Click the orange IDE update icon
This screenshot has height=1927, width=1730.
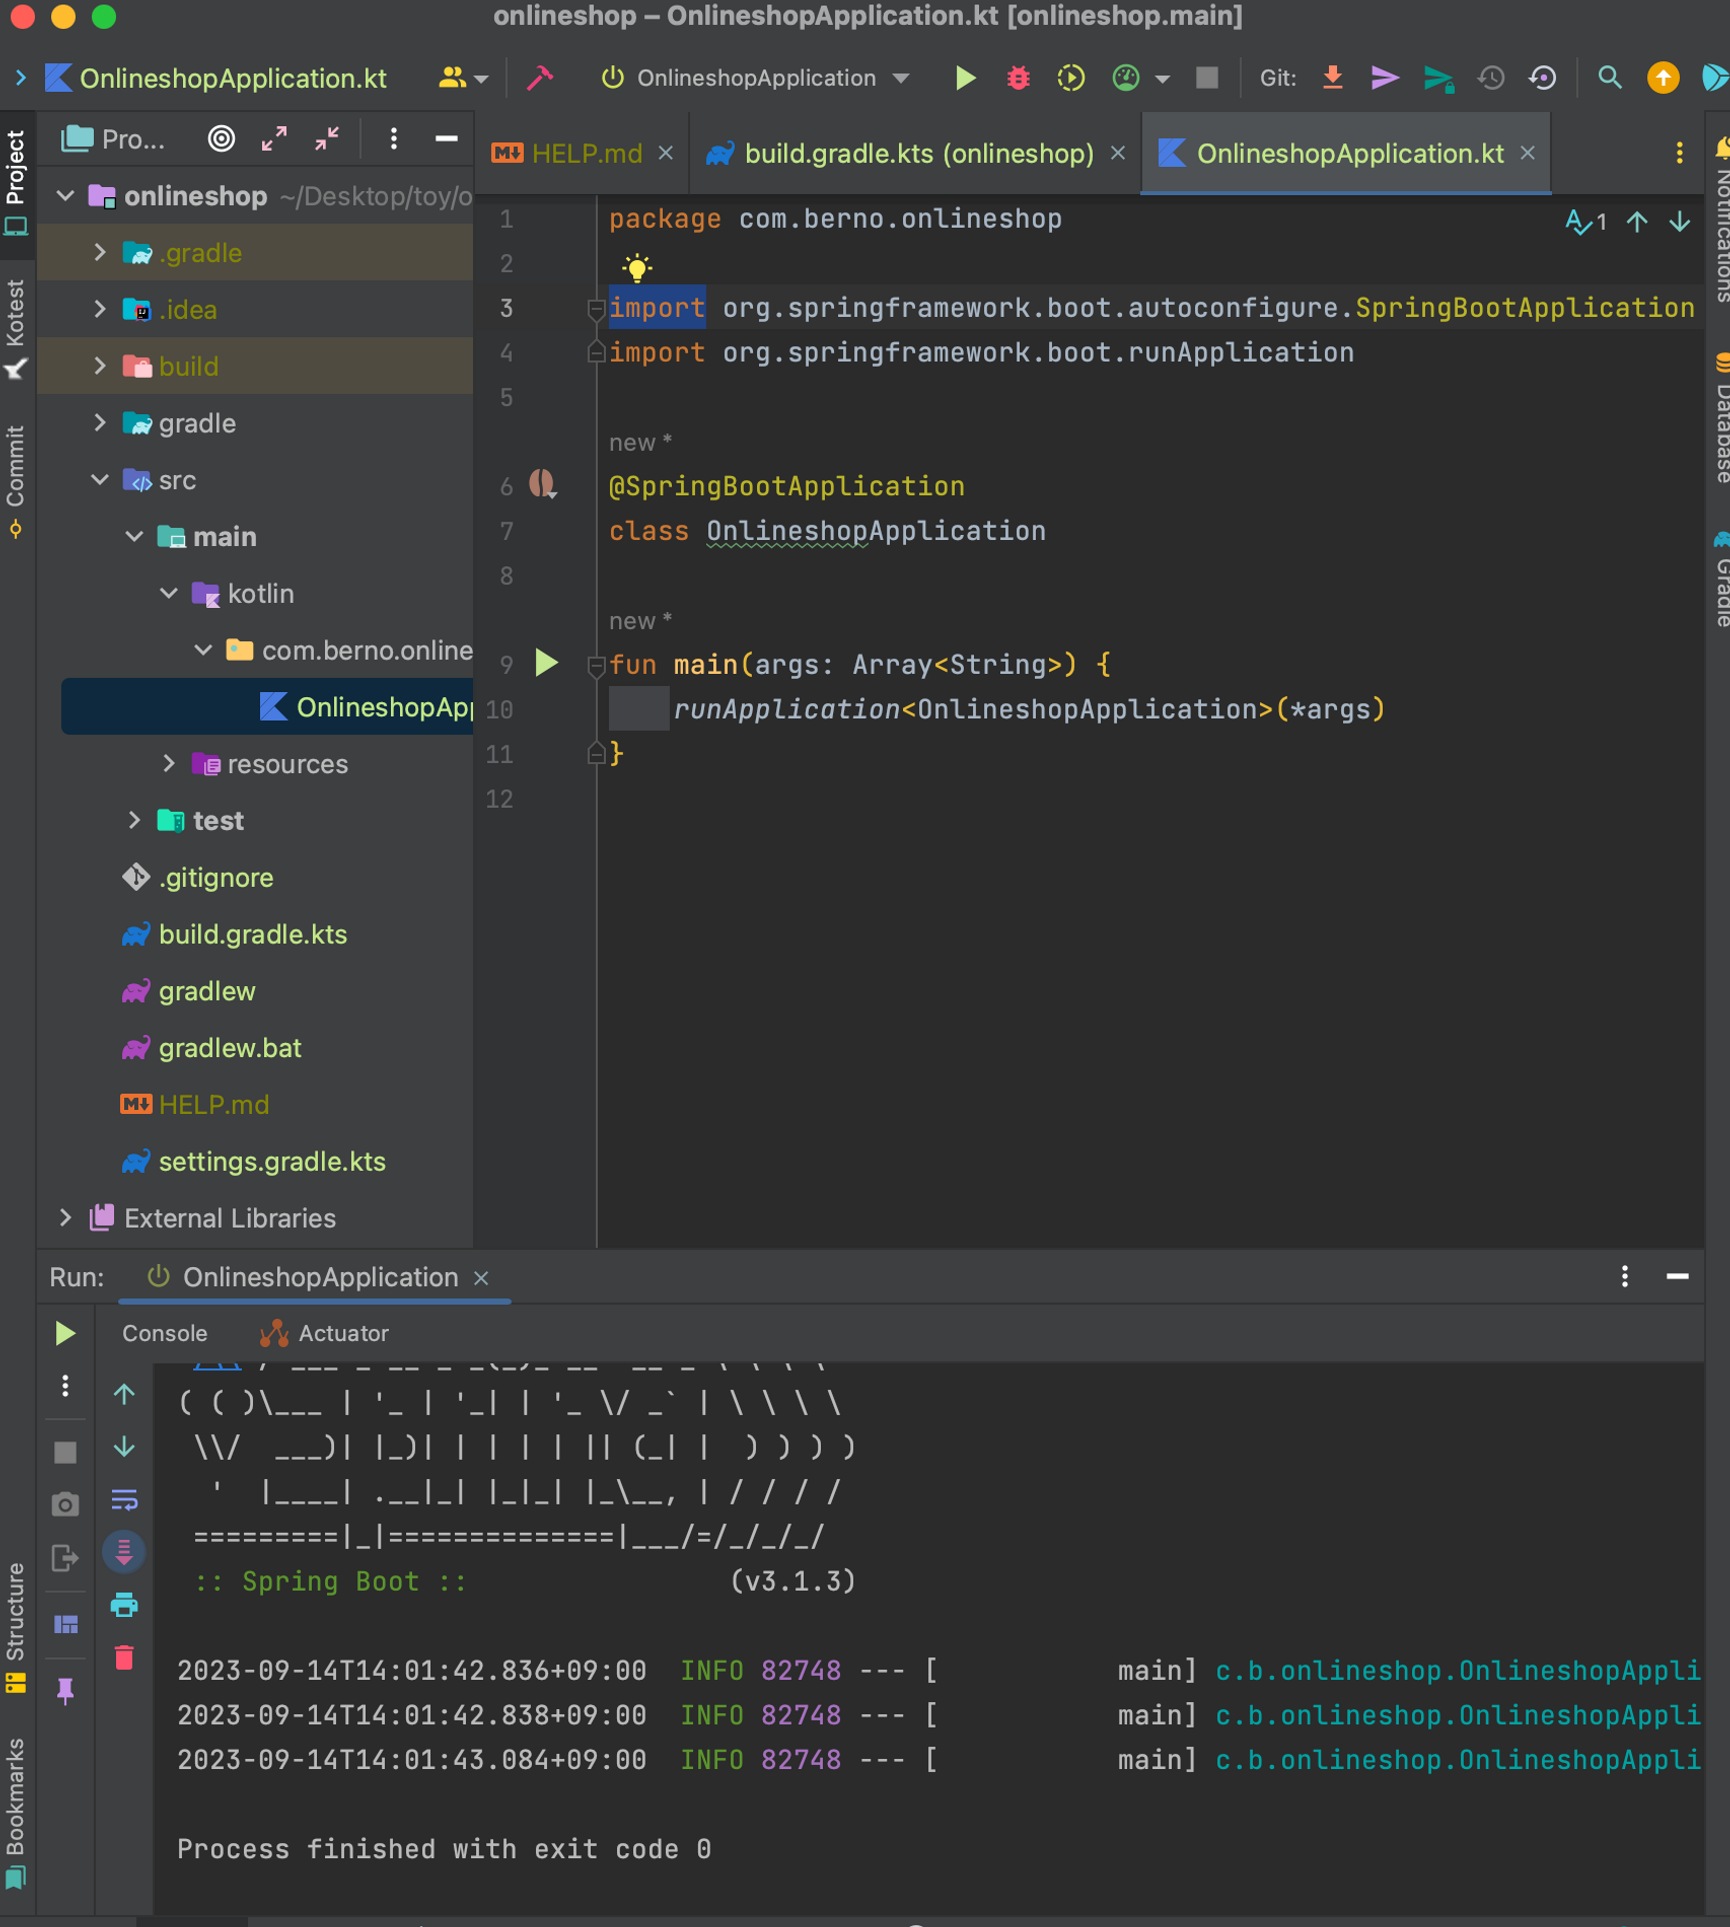click(1663, 78)
